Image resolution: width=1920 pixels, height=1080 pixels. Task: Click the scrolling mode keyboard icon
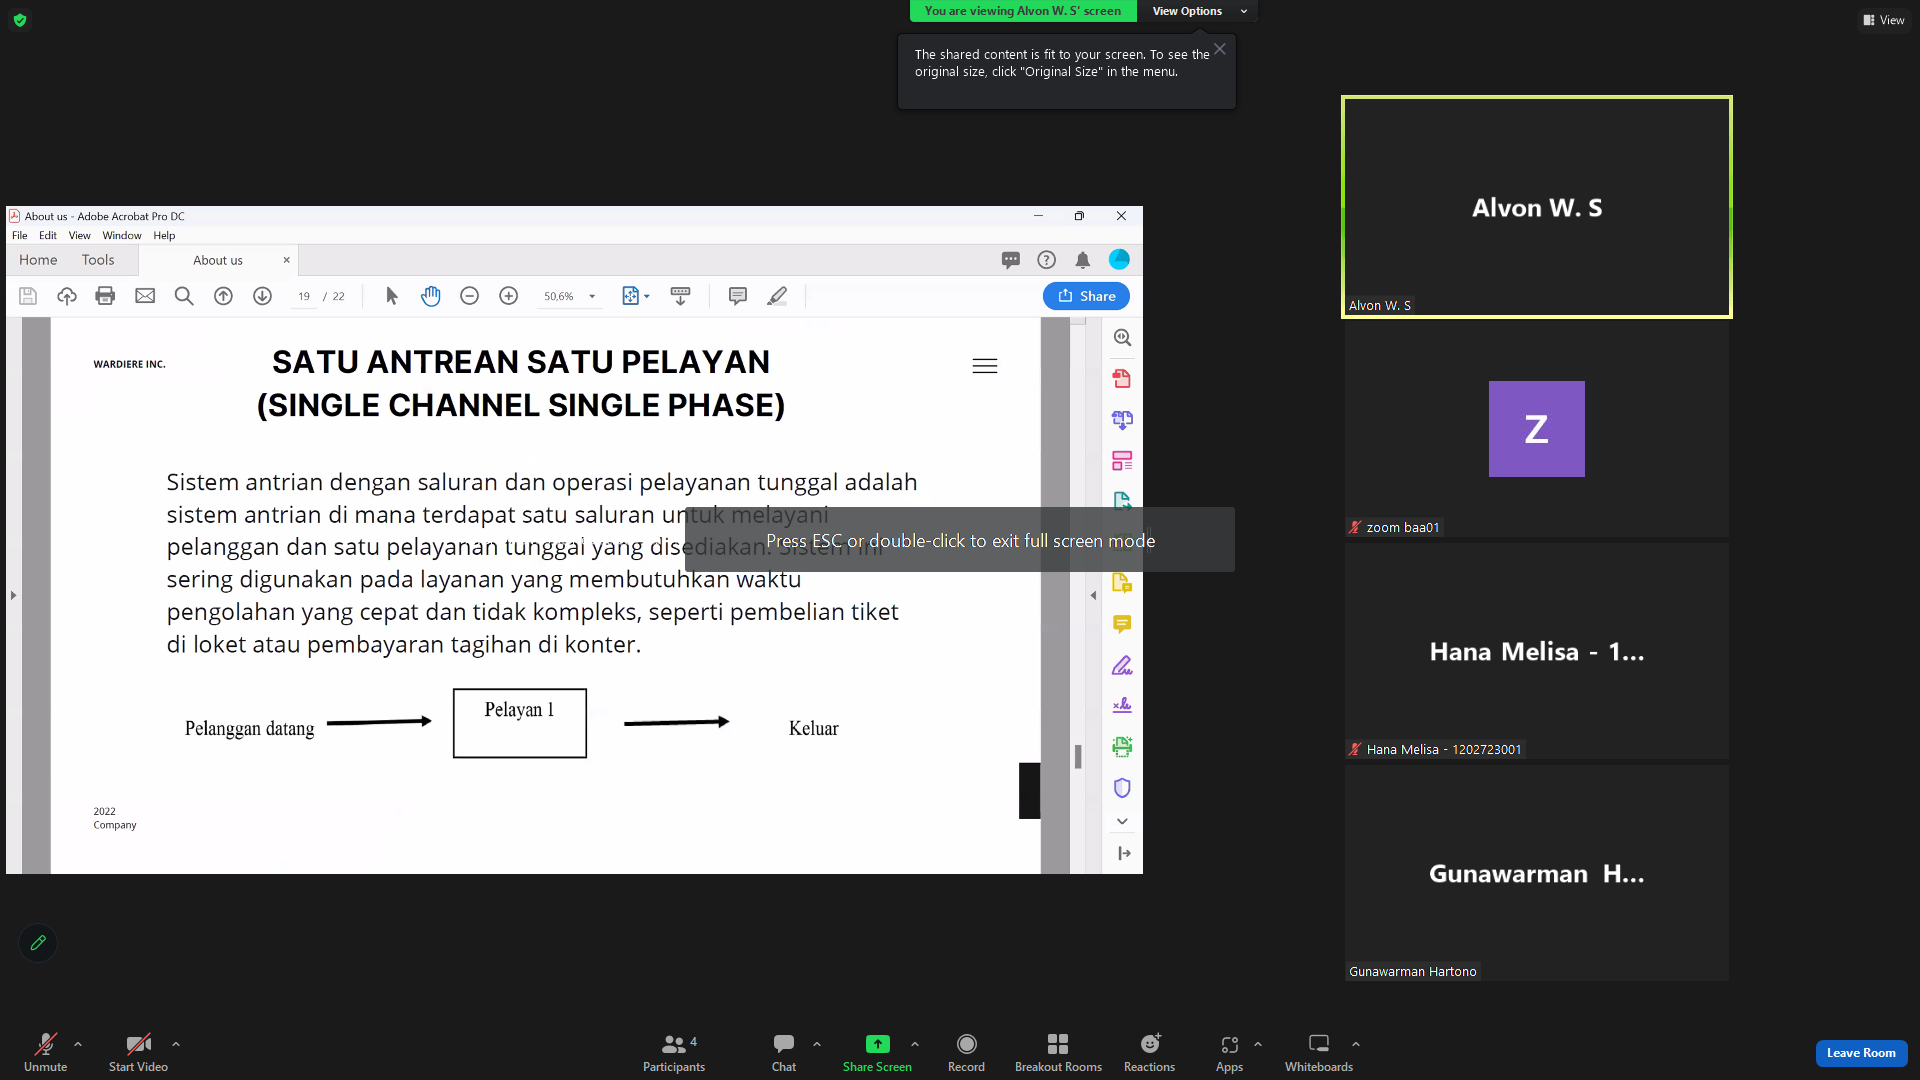click(680, 296)
